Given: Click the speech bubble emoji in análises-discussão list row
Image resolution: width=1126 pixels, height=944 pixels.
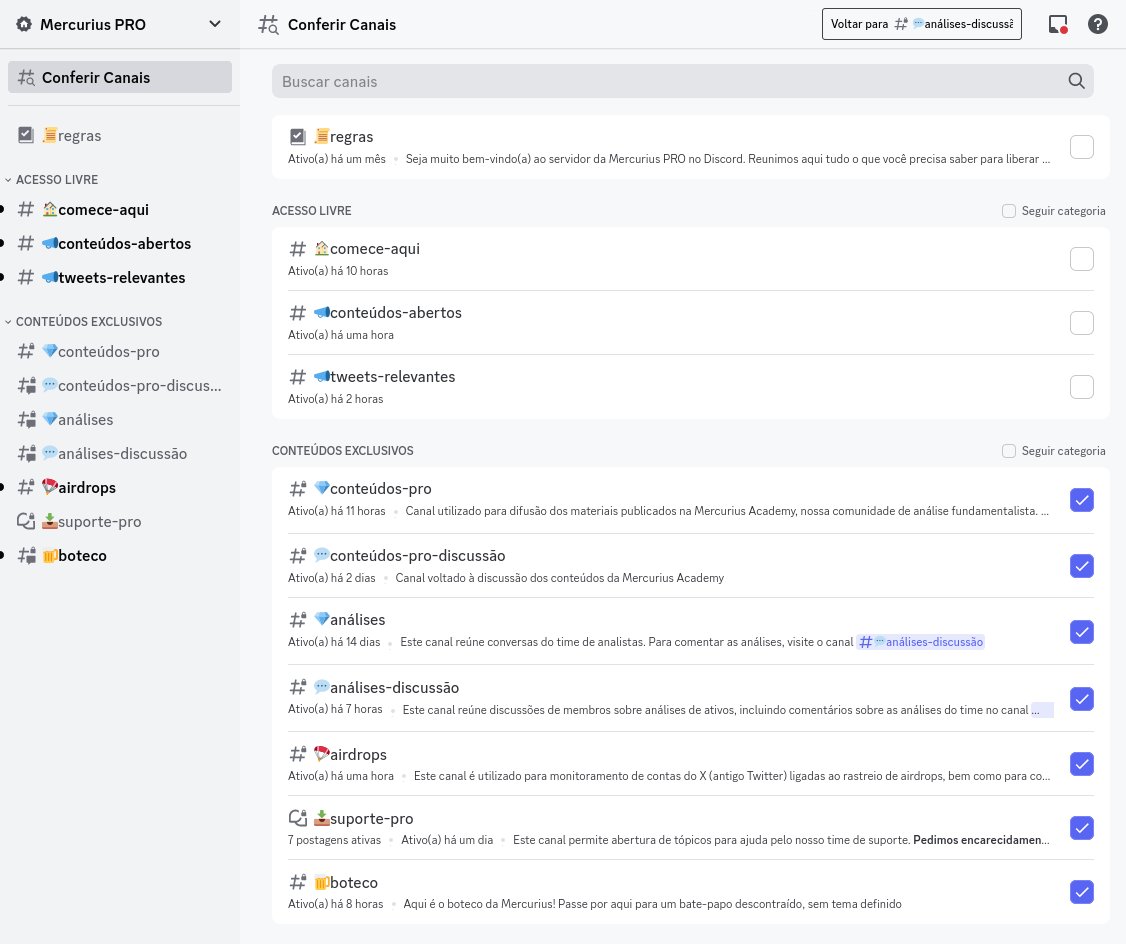Looking at the screenshot, I should coord(322,687).
